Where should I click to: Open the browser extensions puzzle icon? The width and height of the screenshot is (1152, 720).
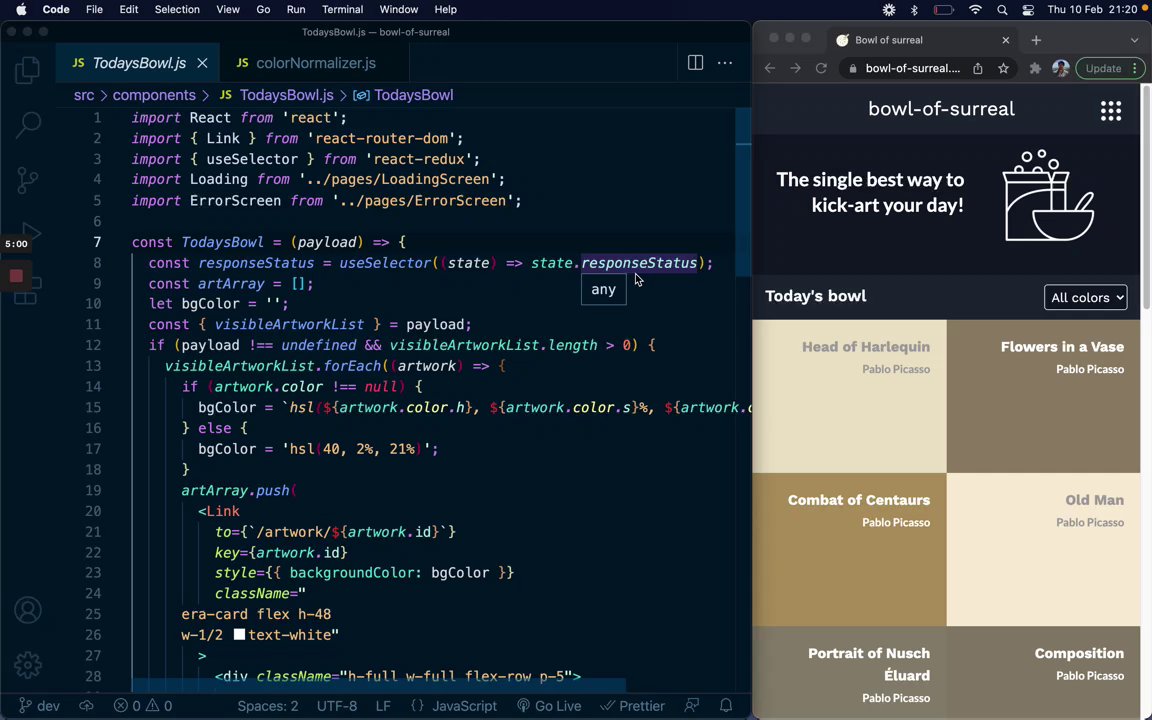point(1035,68)
